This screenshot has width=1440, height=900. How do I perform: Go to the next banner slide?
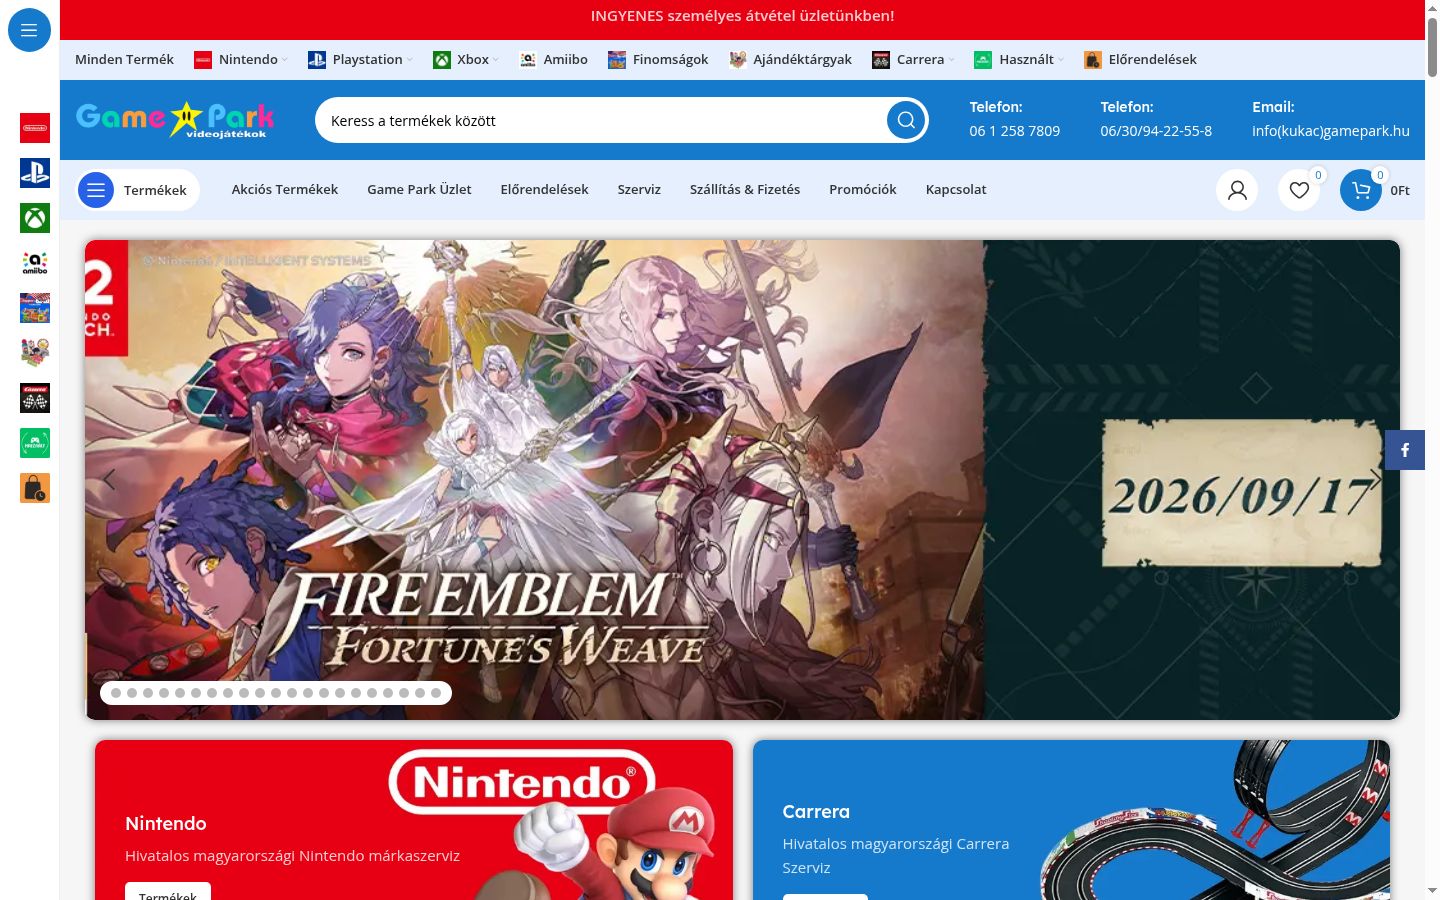1375,480
